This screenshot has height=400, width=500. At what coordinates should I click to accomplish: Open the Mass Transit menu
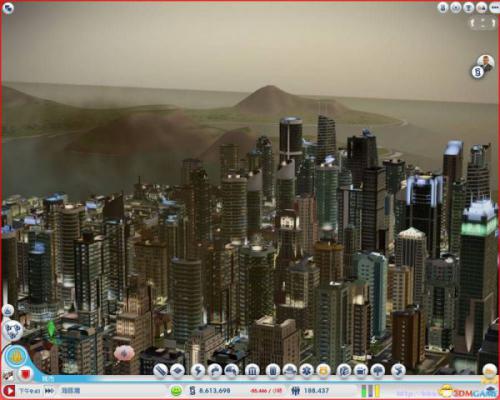(x=361, y=370)
